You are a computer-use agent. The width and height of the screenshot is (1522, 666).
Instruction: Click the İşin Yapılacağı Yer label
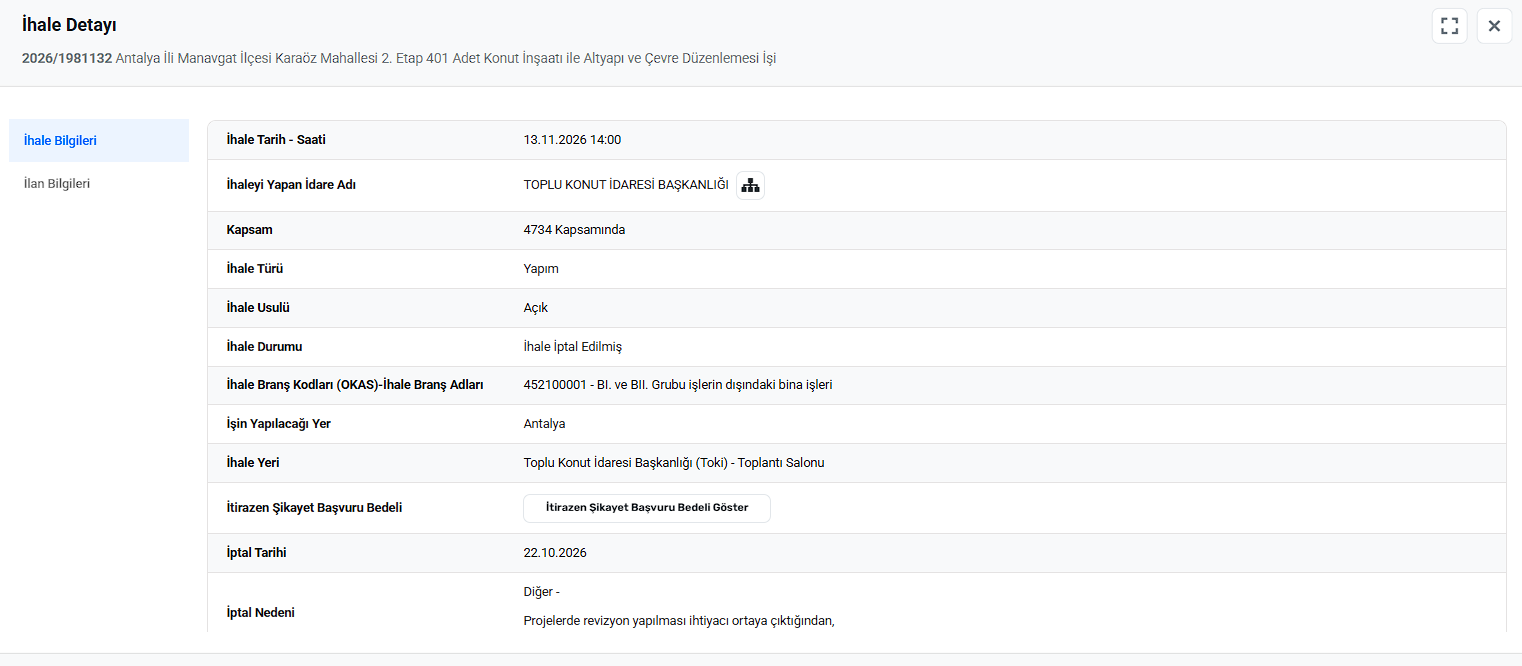point(279,424)
